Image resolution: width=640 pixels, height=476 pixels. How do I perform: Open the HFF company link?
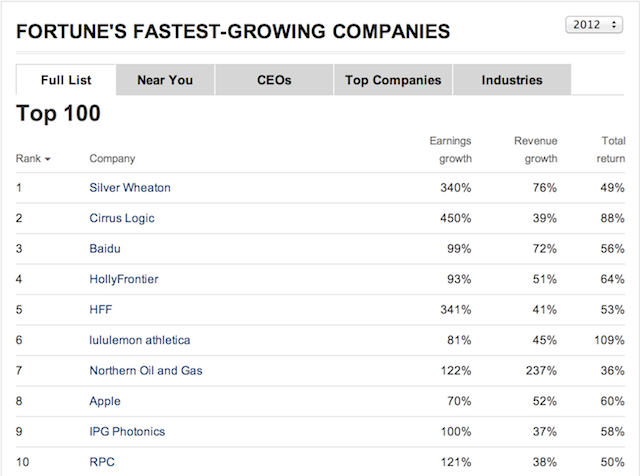tap(101, 309)
